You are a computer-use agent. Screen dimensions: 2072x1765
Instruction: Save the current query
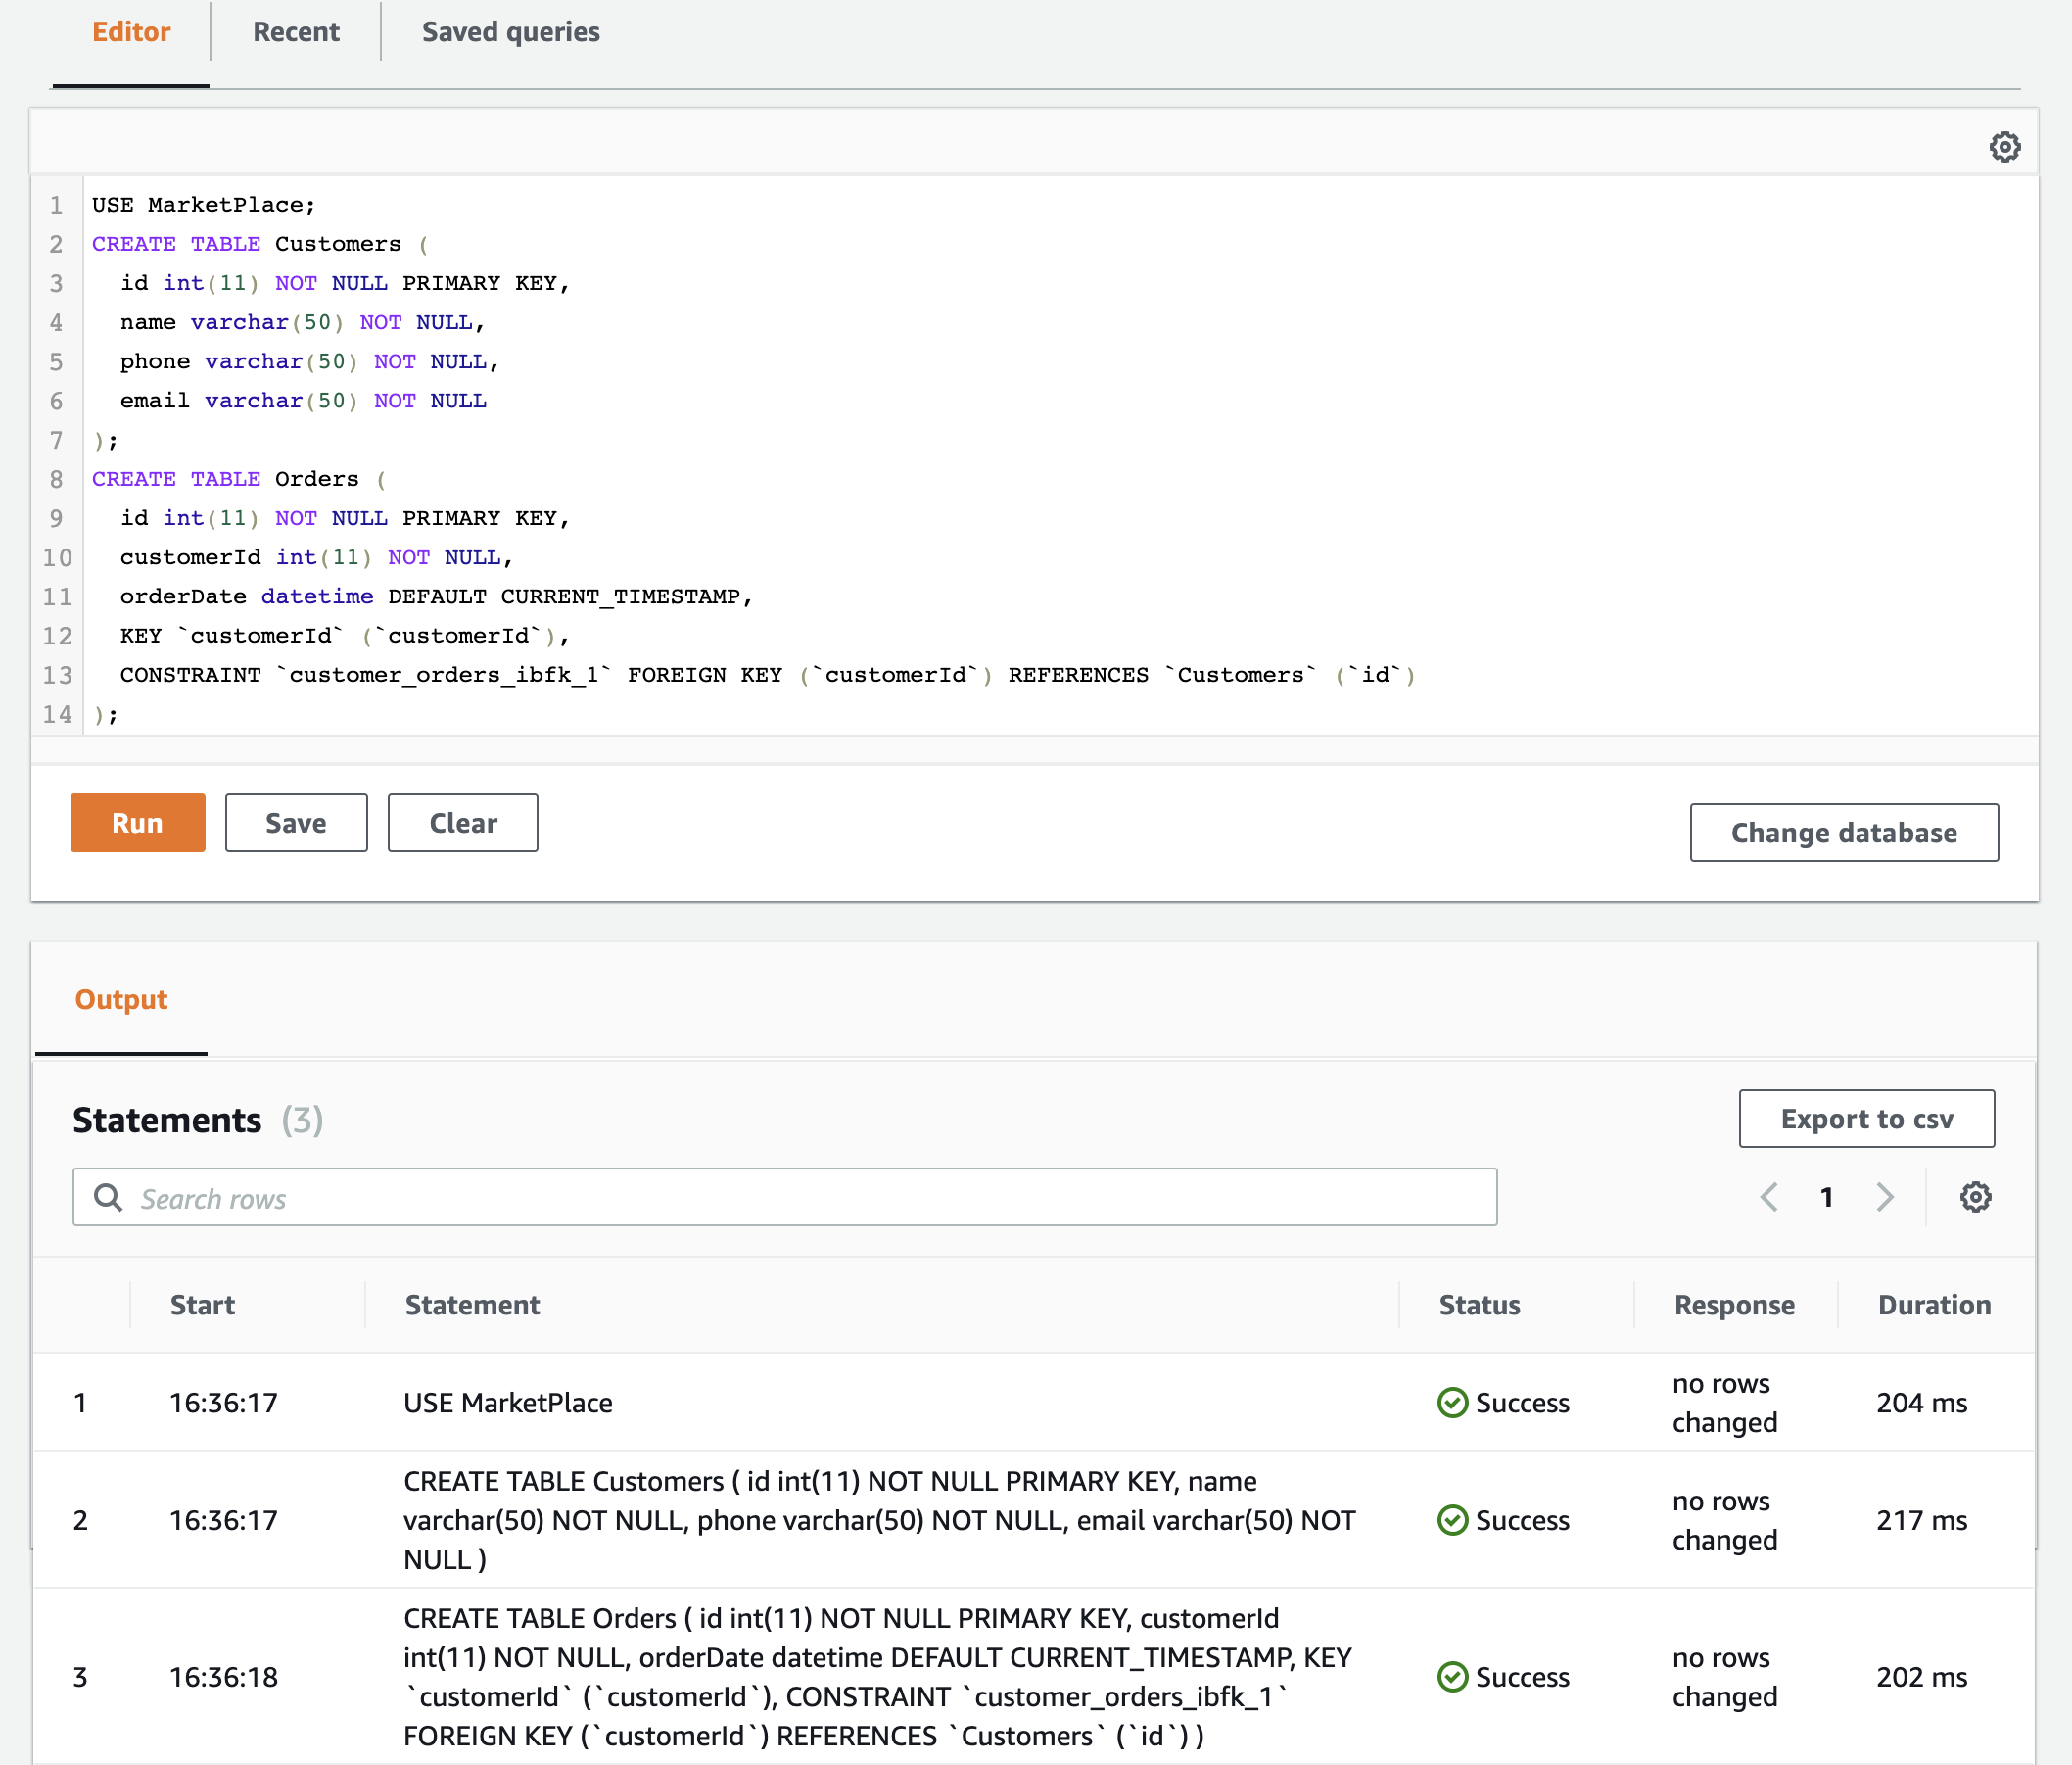click(x=296, y=823)
